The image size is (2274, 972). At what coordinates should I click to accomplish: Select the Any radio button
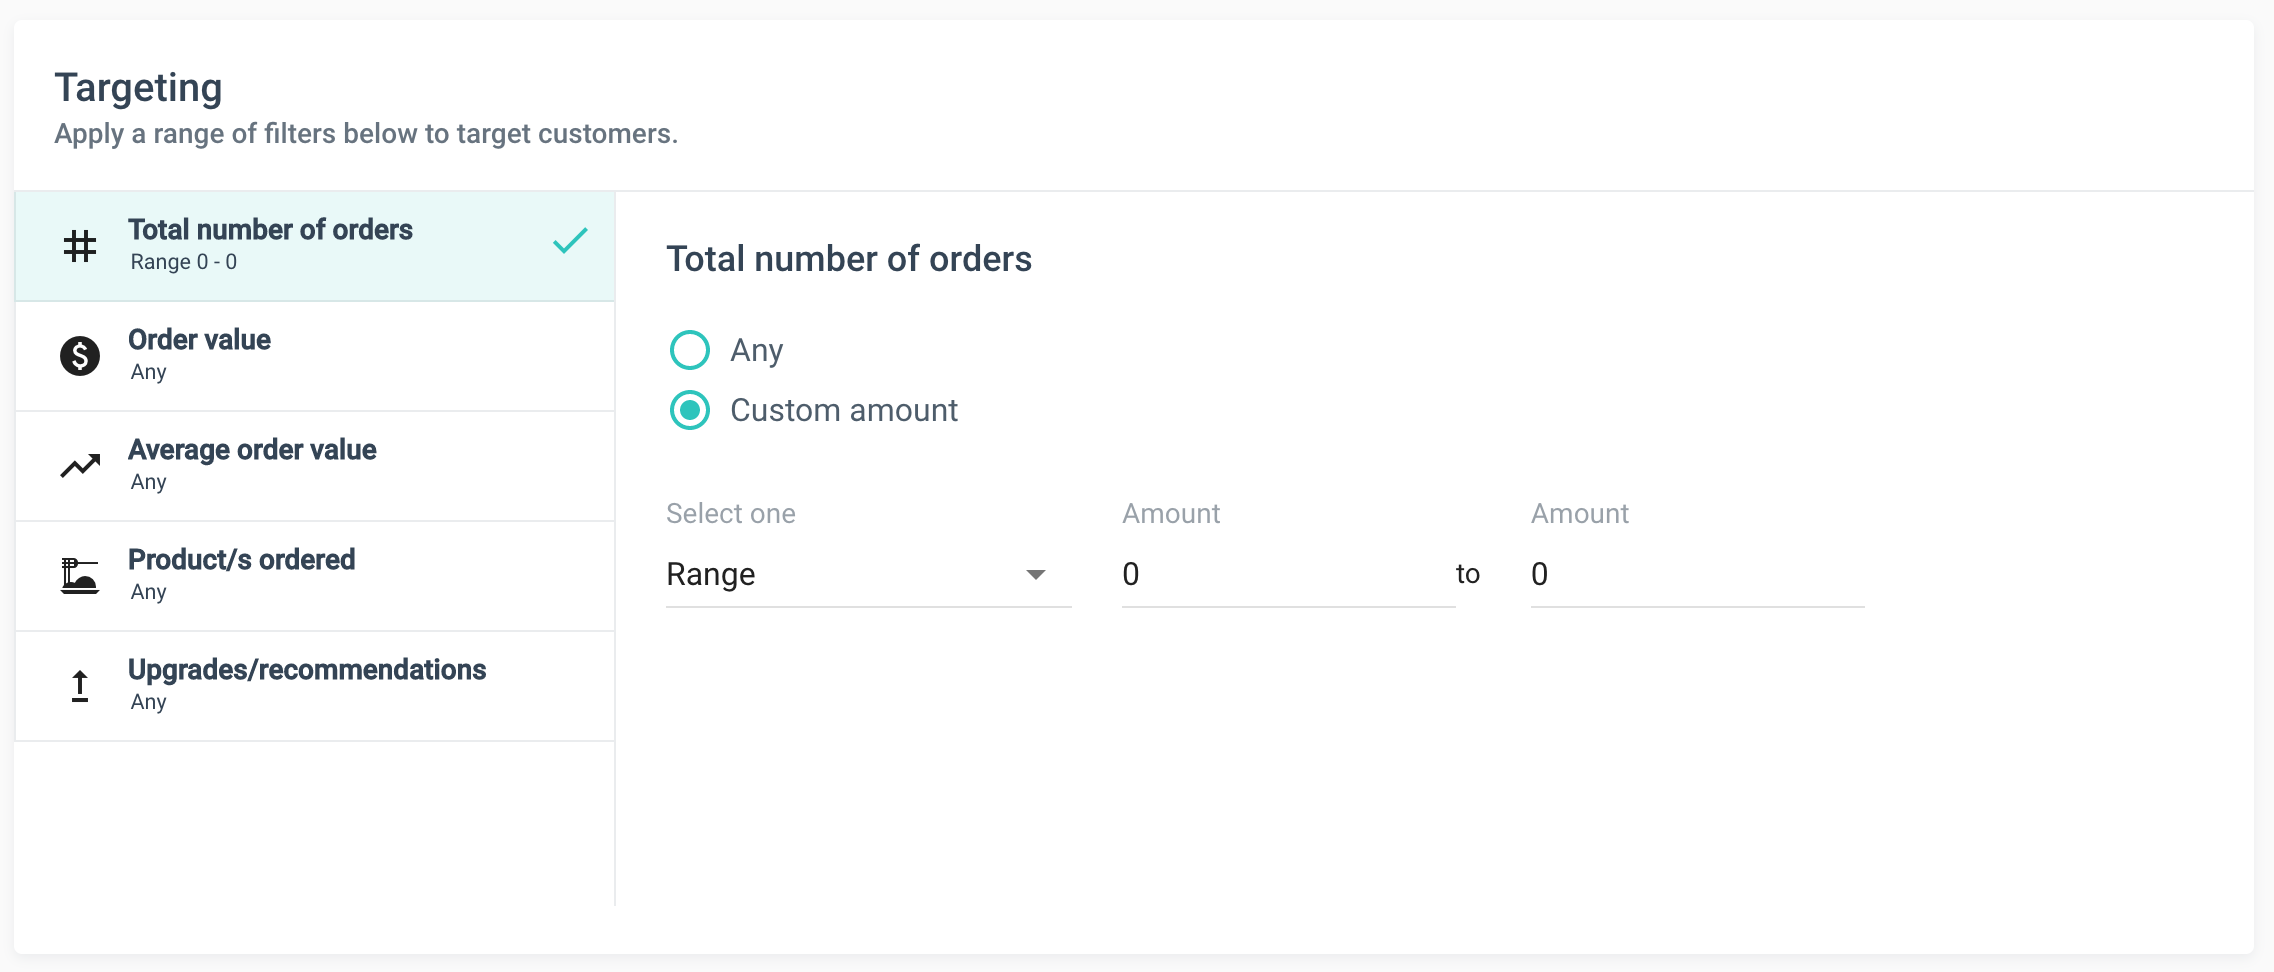(x=690, y=350)
